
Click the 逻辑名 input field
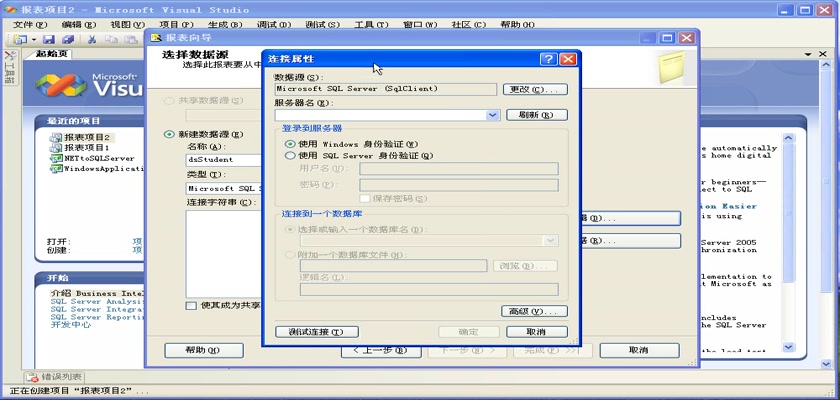pyautogui.click(x=429, y=290)
